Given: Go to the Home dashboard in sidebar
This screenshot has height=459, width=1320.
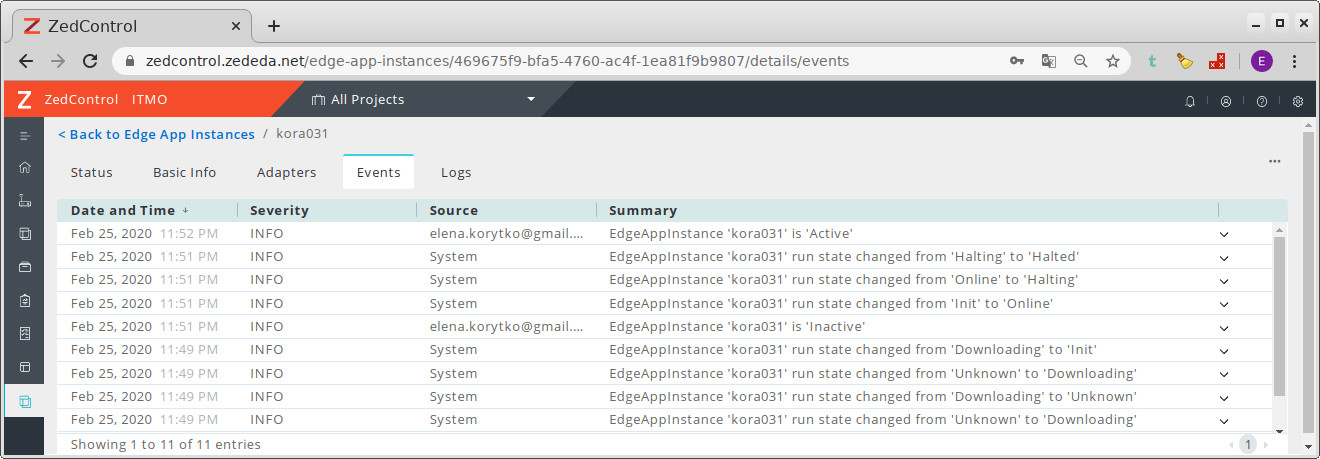Looking at the screenshot, I should pos(25,168).
